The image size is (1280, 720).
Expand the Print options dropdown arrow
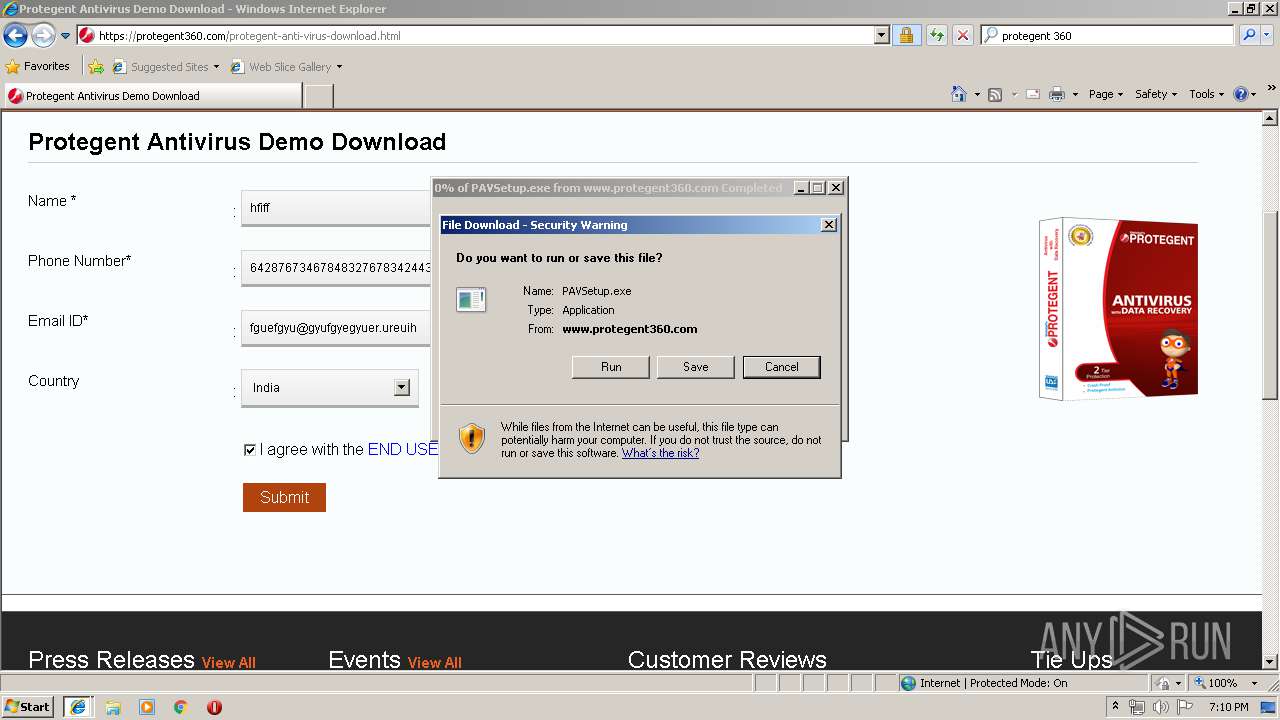pyautogui.click(x=1075, y=94)
